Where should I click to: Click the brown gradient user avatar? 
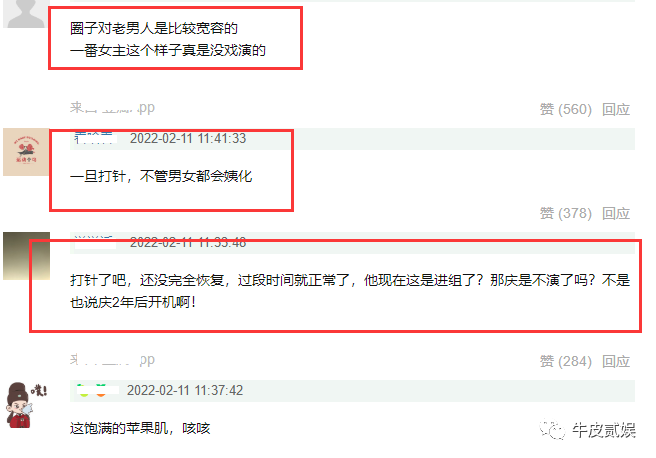26,256
